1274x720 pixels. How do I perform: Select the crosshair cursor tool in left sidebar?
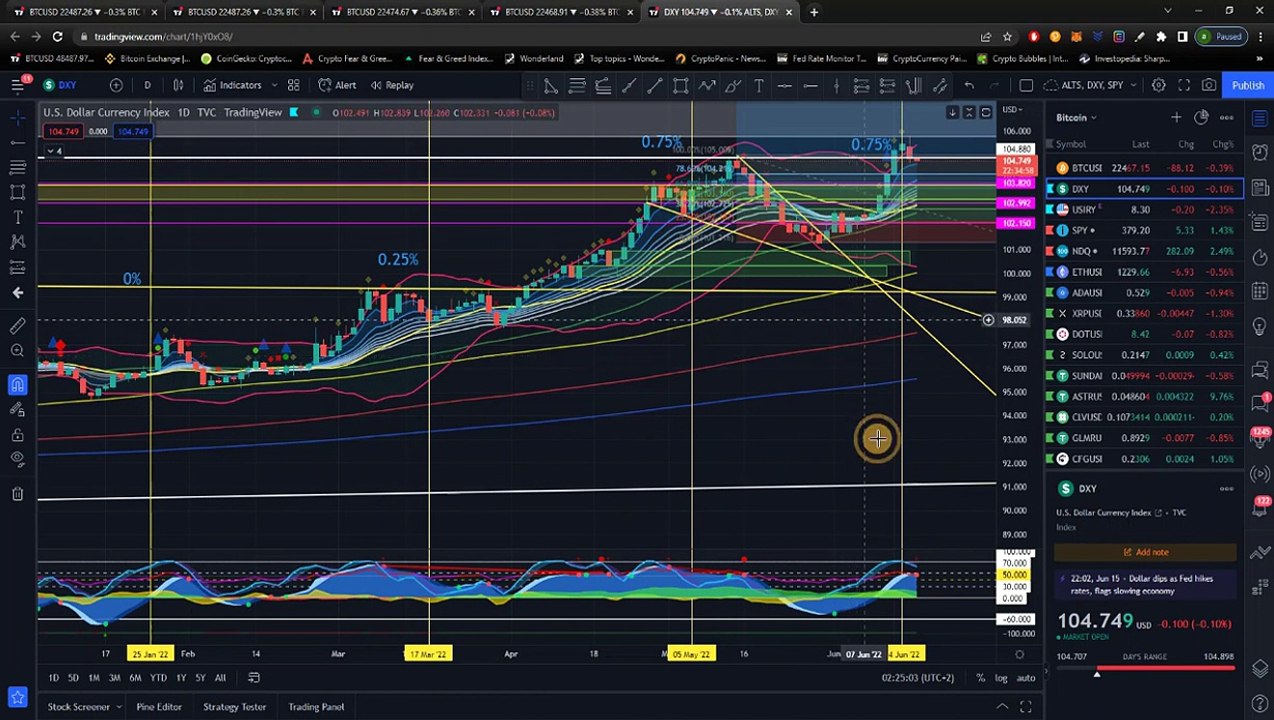tap(17, 119)
